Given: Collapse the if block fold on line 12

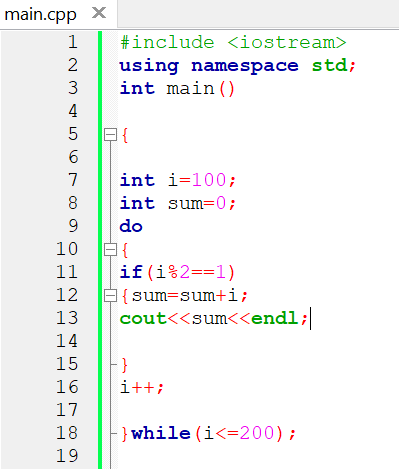Looking at the screenshot, I should (110, 296).
